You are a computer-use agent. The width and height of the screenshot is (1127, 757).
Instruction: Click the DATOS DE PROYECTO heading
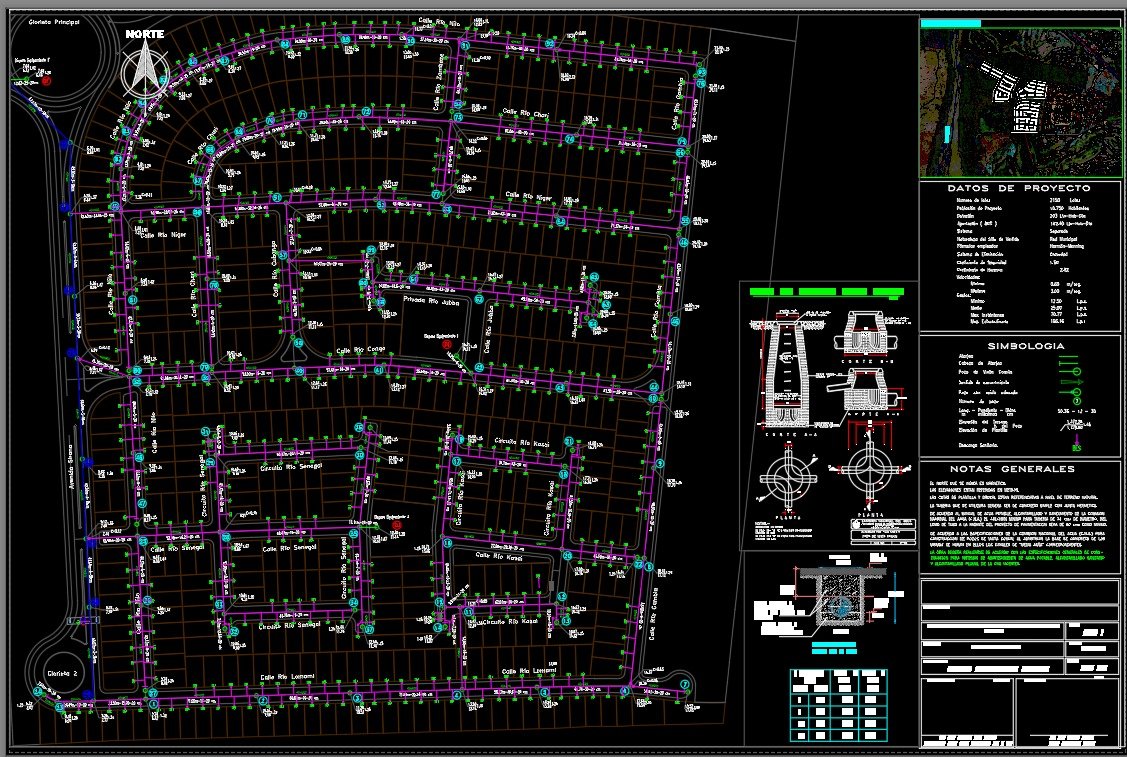pyautogui.click(x=1020, y=188)
